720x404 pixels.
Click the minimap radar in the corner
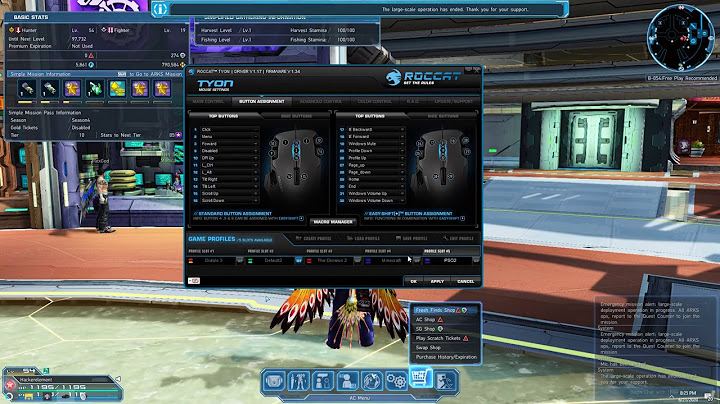click(680, 37)
